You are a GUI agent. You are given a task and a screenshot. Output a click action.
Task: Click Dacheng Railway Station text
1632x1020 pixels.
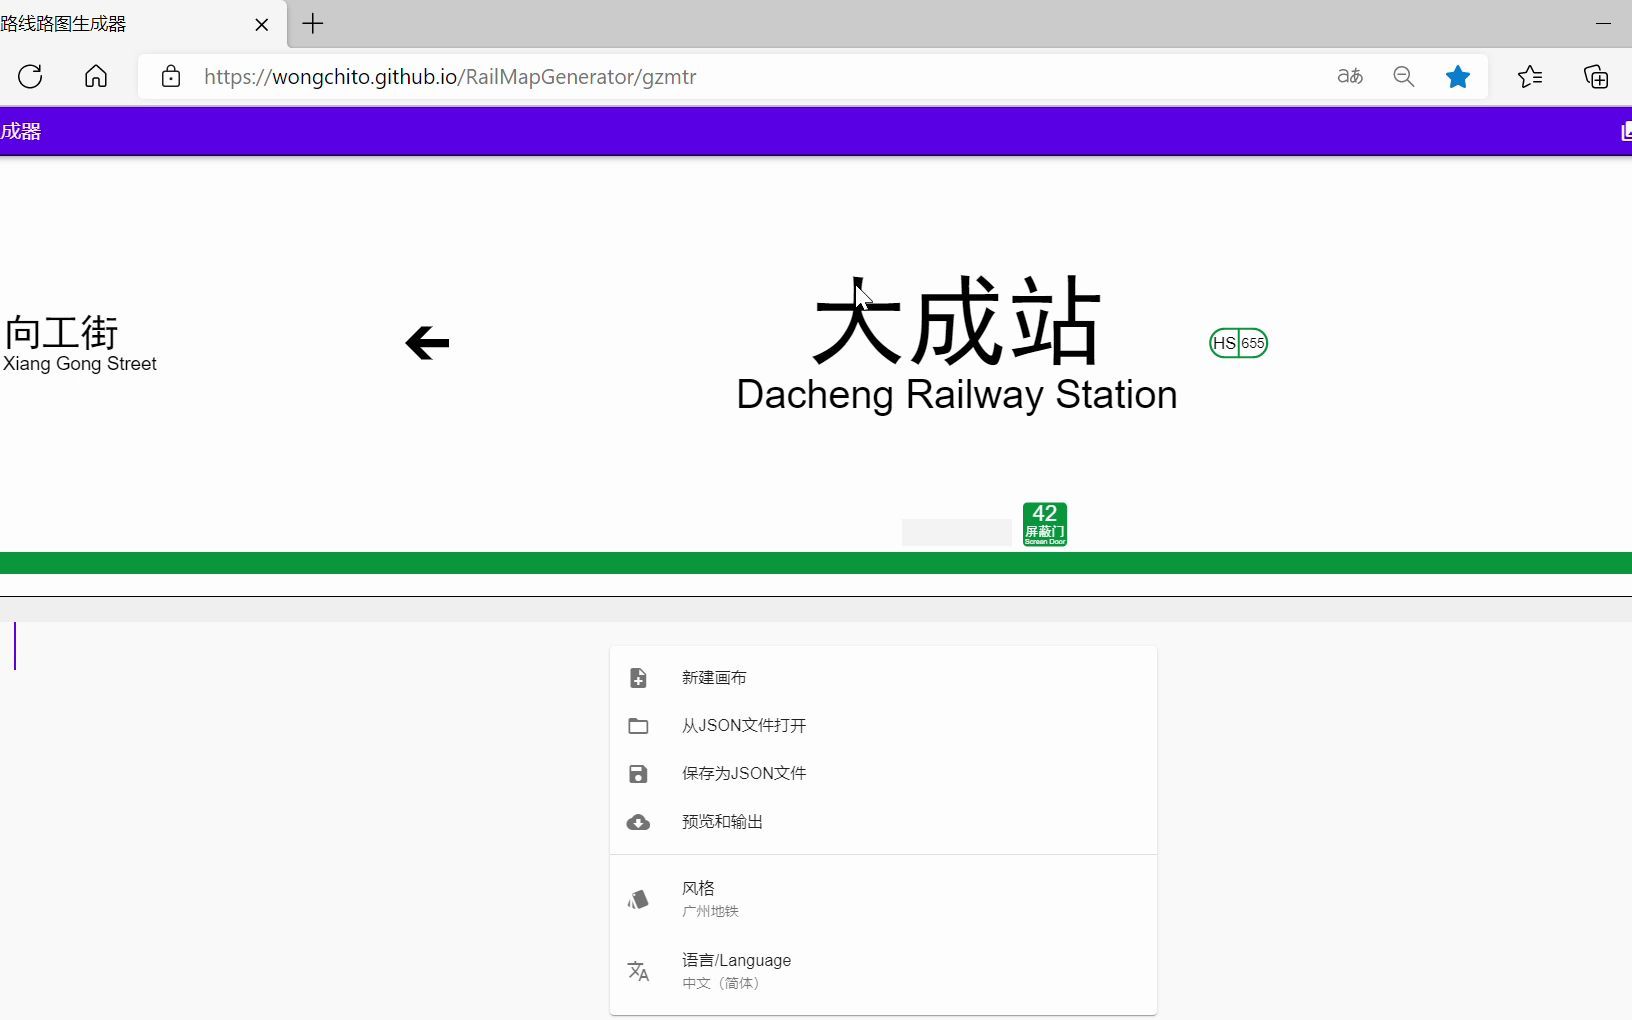pyautogui.click(x=957, y=395)
